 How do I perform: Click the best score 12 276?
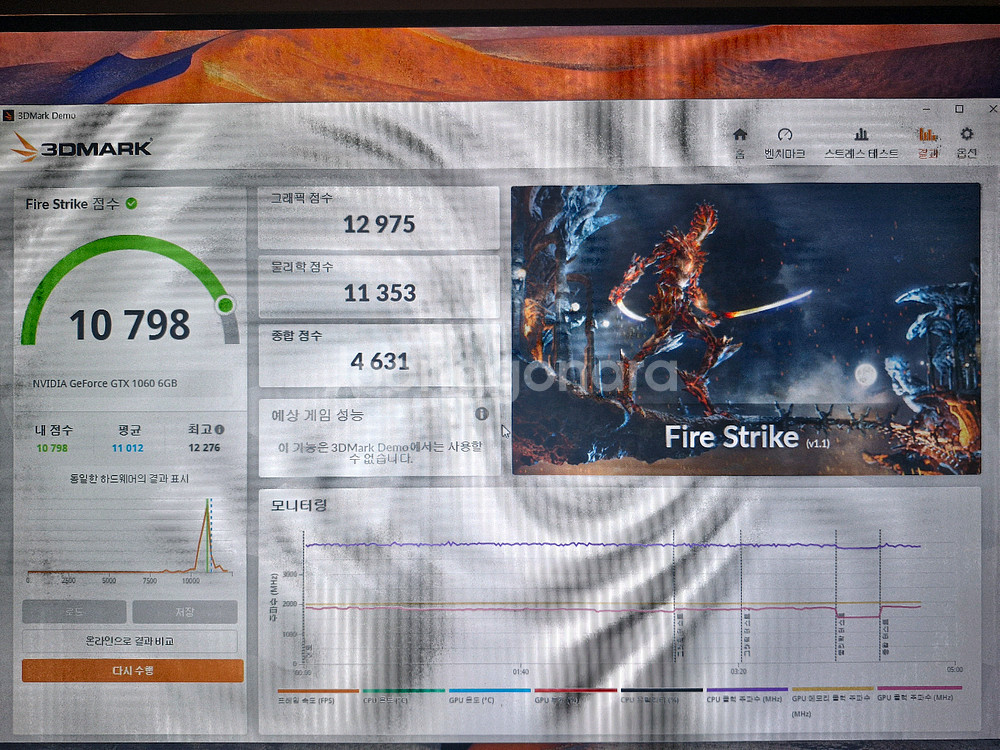(x=204, y=448)
